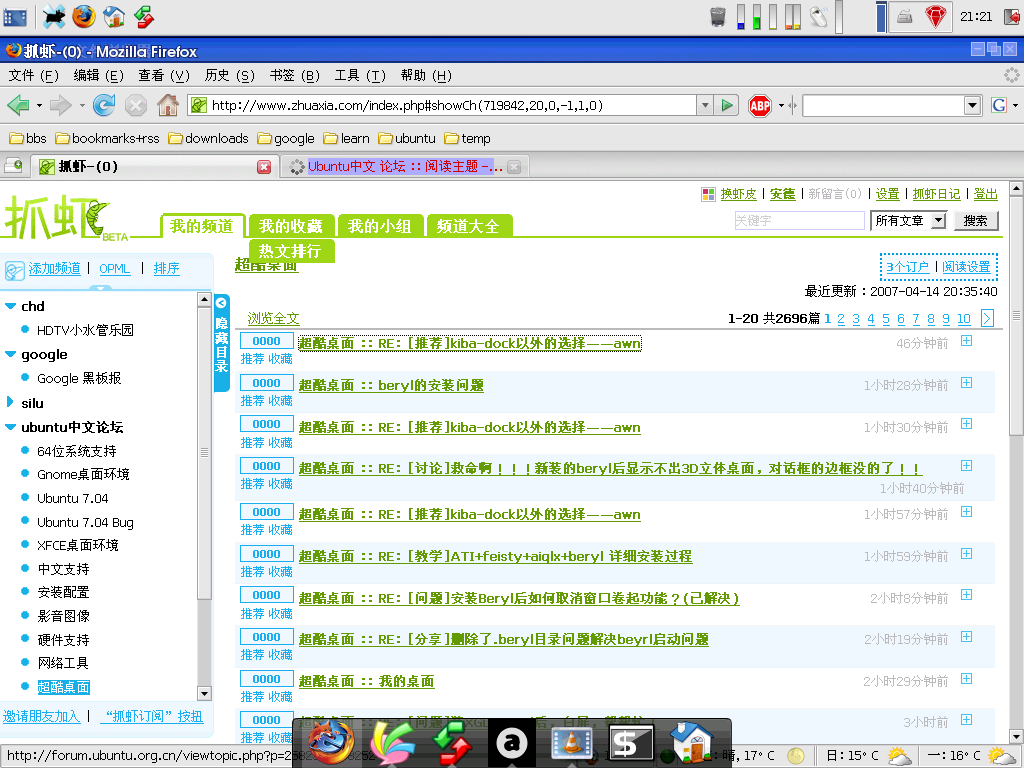Open the search bar dropdown arrow
The height and width of the screenshot is (768, 1024).
point(972,104)
